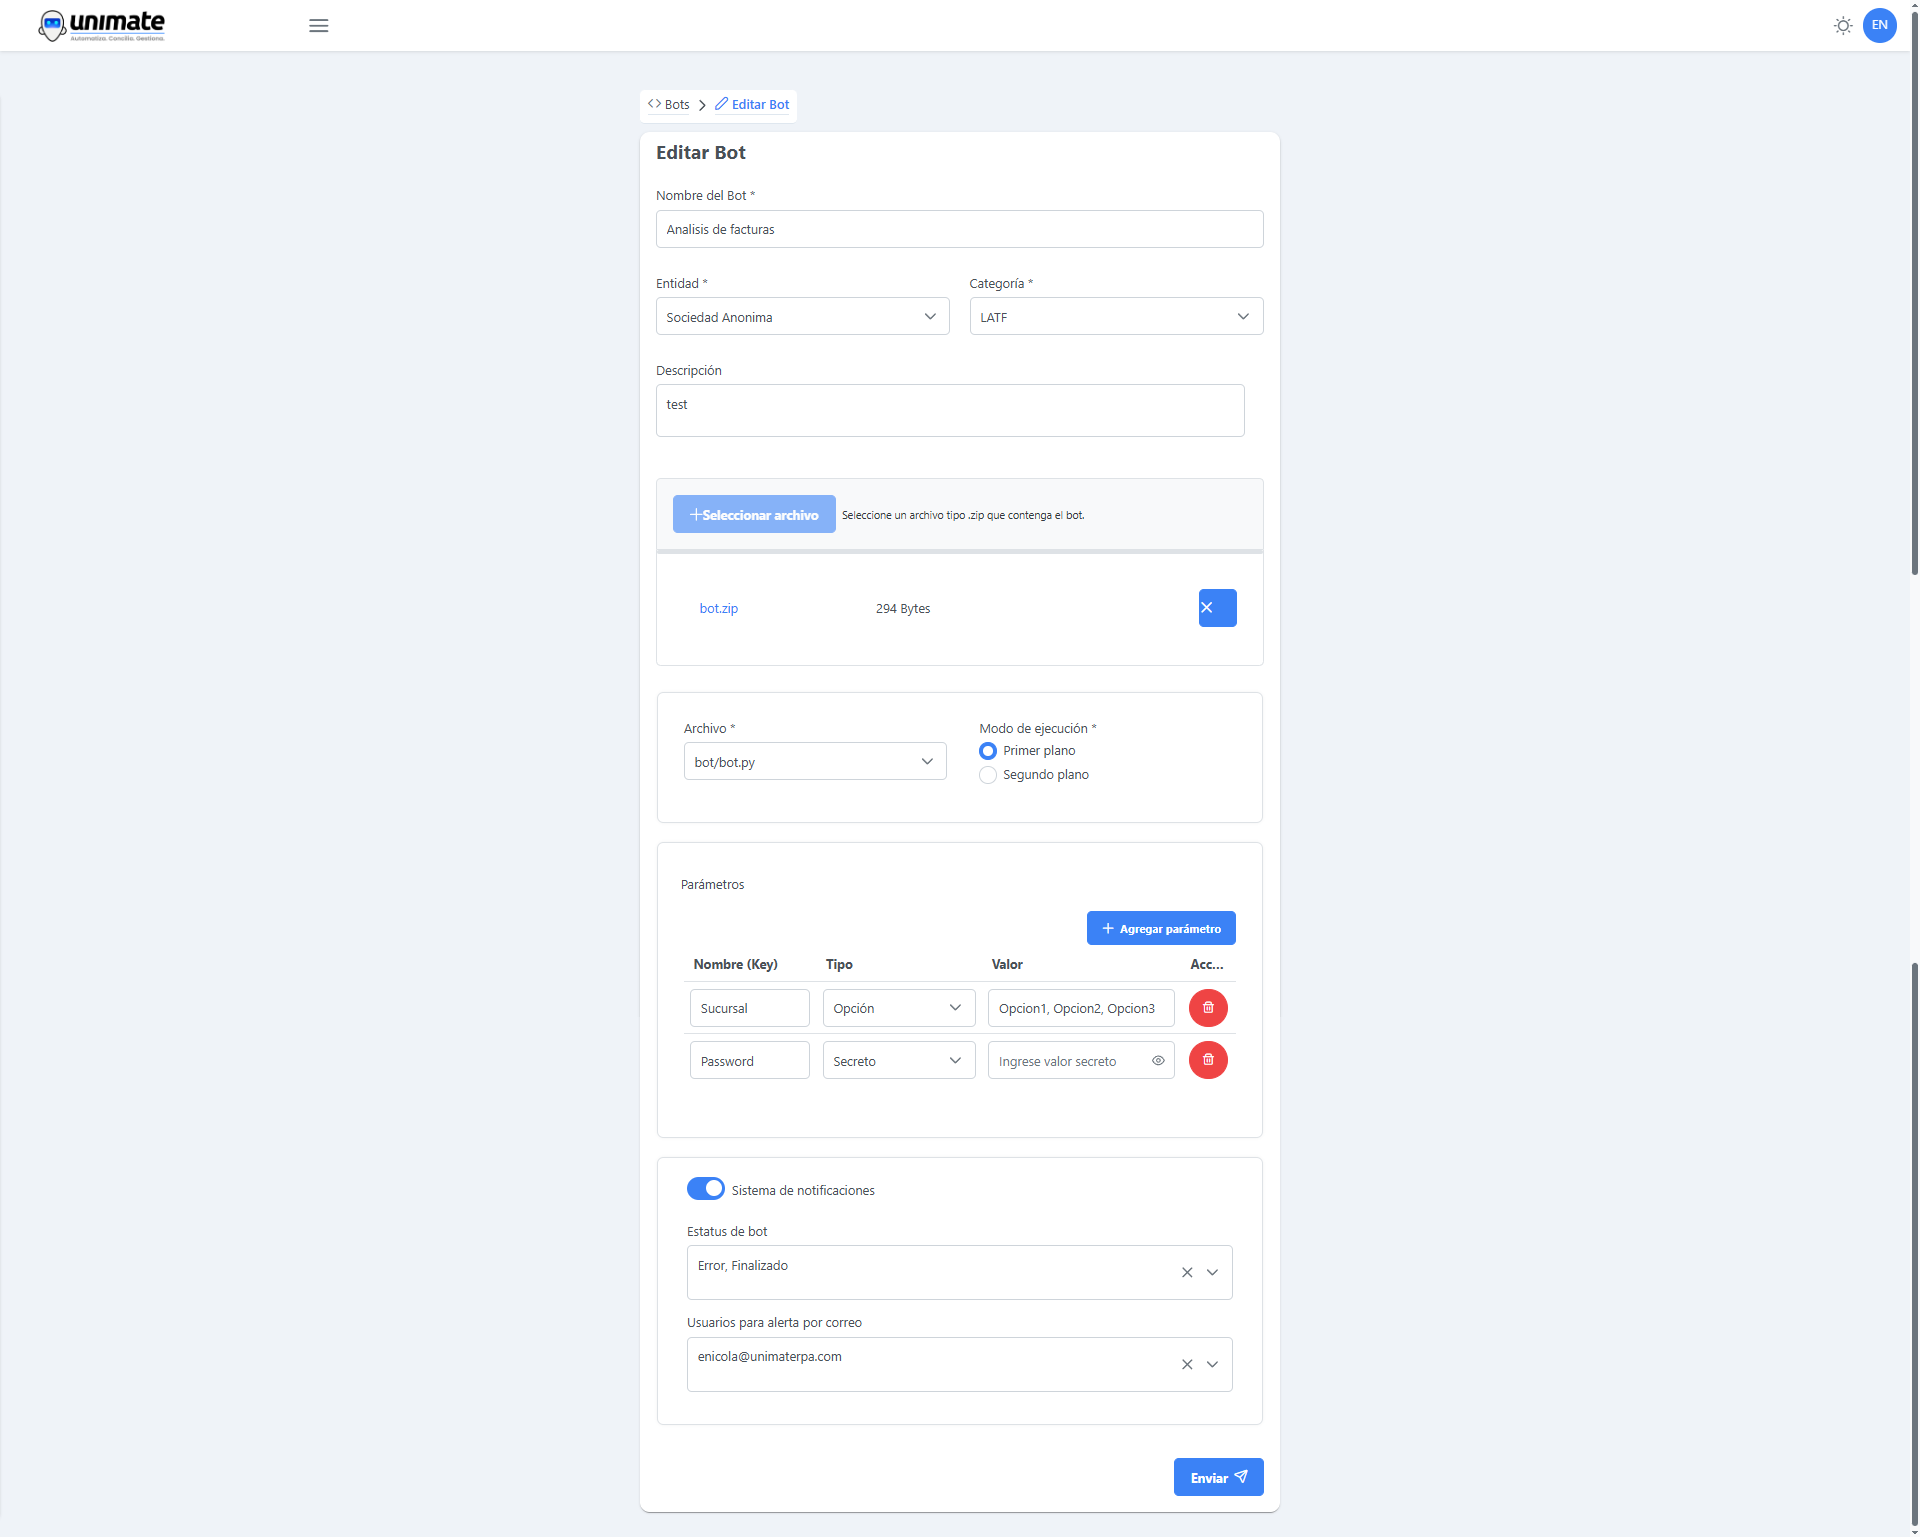Remove the bot.zip uploaded file
The height and width of the screenshot is (1537, 1920).
(x=1217, y=608)
